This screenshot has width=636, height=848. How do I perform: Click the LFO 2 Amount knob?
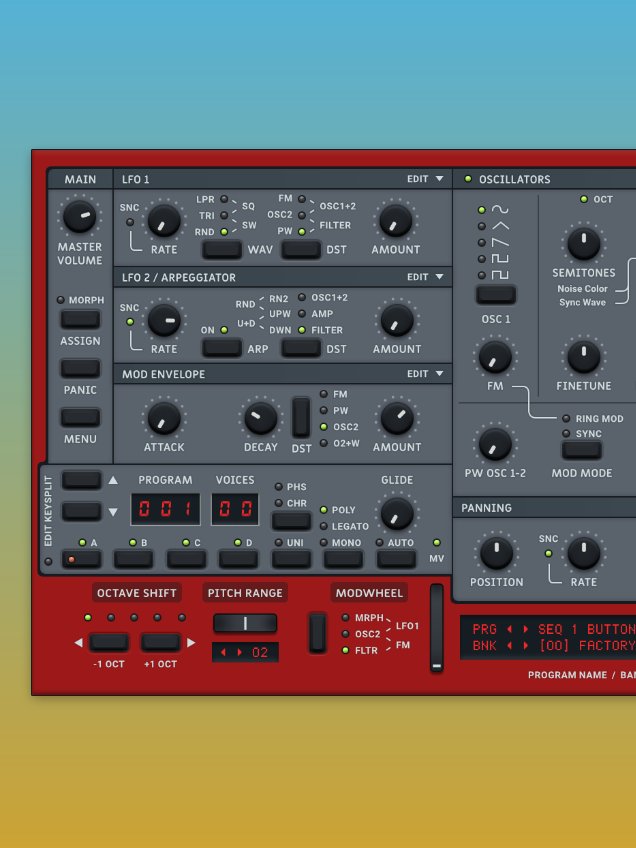tap(396, 320)
